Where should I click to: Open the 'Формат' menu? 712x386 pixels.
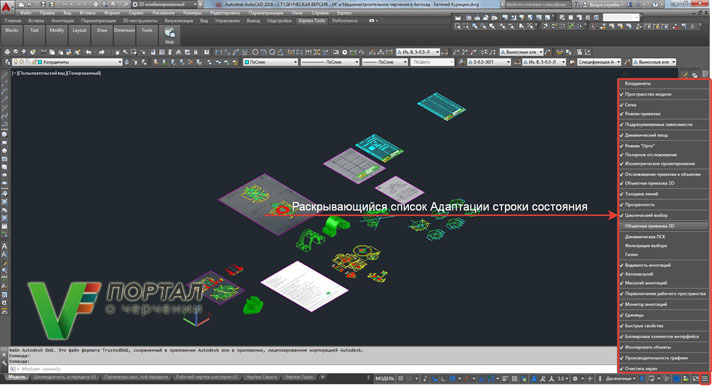pos(112,13)
